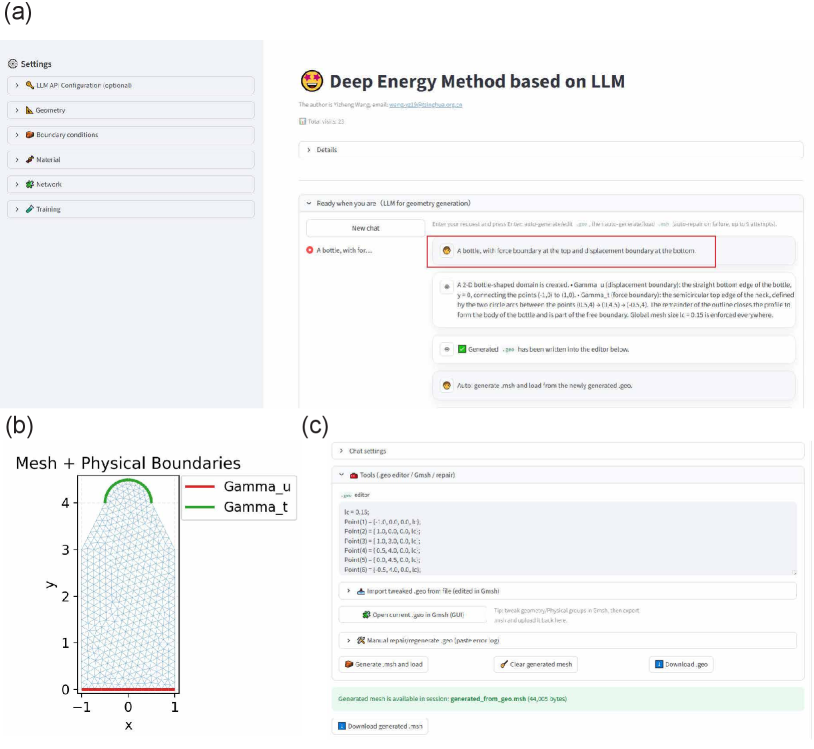Image resolution: width=814 pixels, height=749 pixels.
Task: Click the green checkmark in Generated .geo message
Action: click(x=462, y=349)
